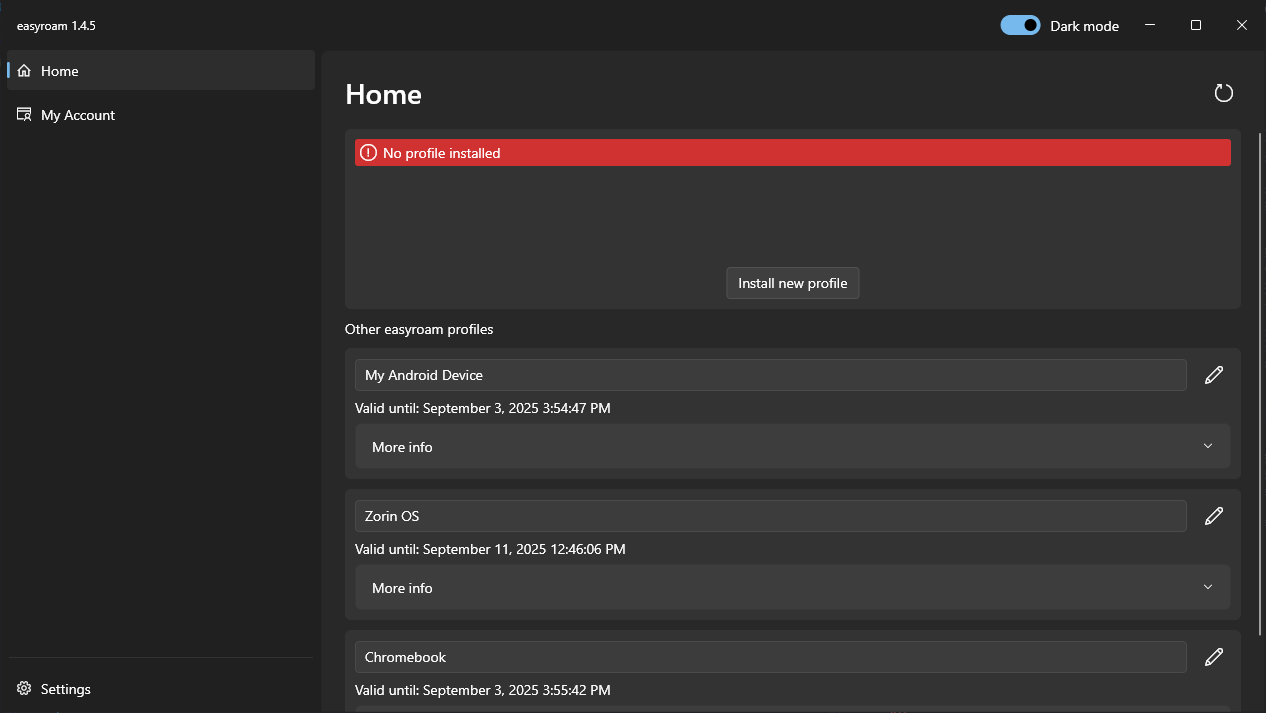
Task: Select the My Android Device name field
Action: click(x=770, y=374)
